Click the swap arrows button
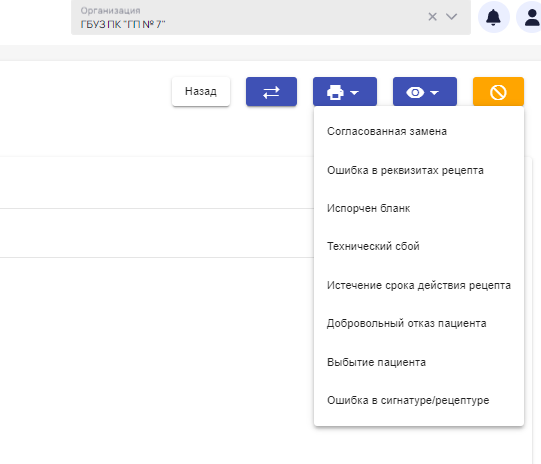This screenshot has width=541, height=464. 271,91
